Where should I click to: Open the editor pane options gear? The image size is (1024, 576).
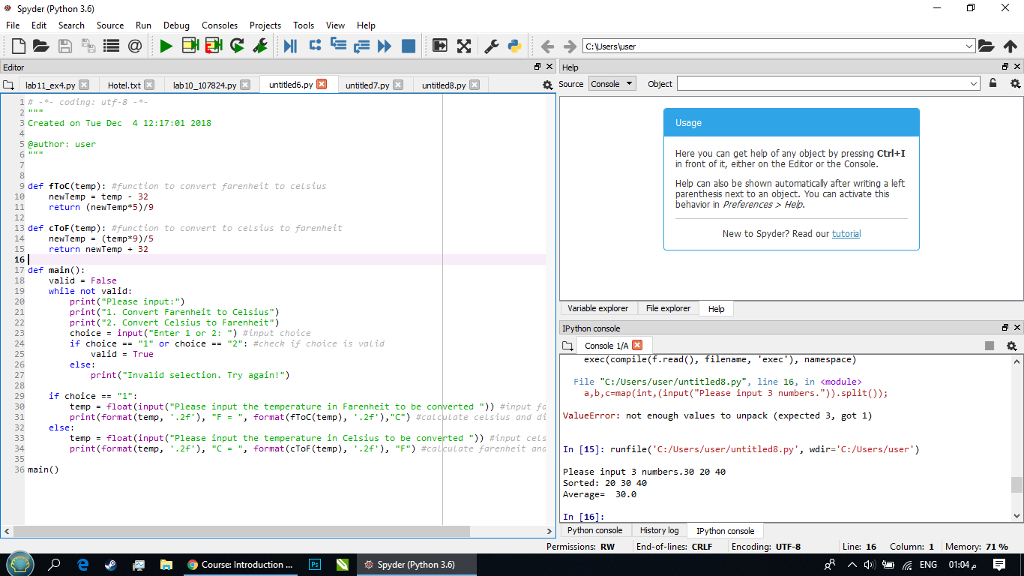click(x=547, y=85)
